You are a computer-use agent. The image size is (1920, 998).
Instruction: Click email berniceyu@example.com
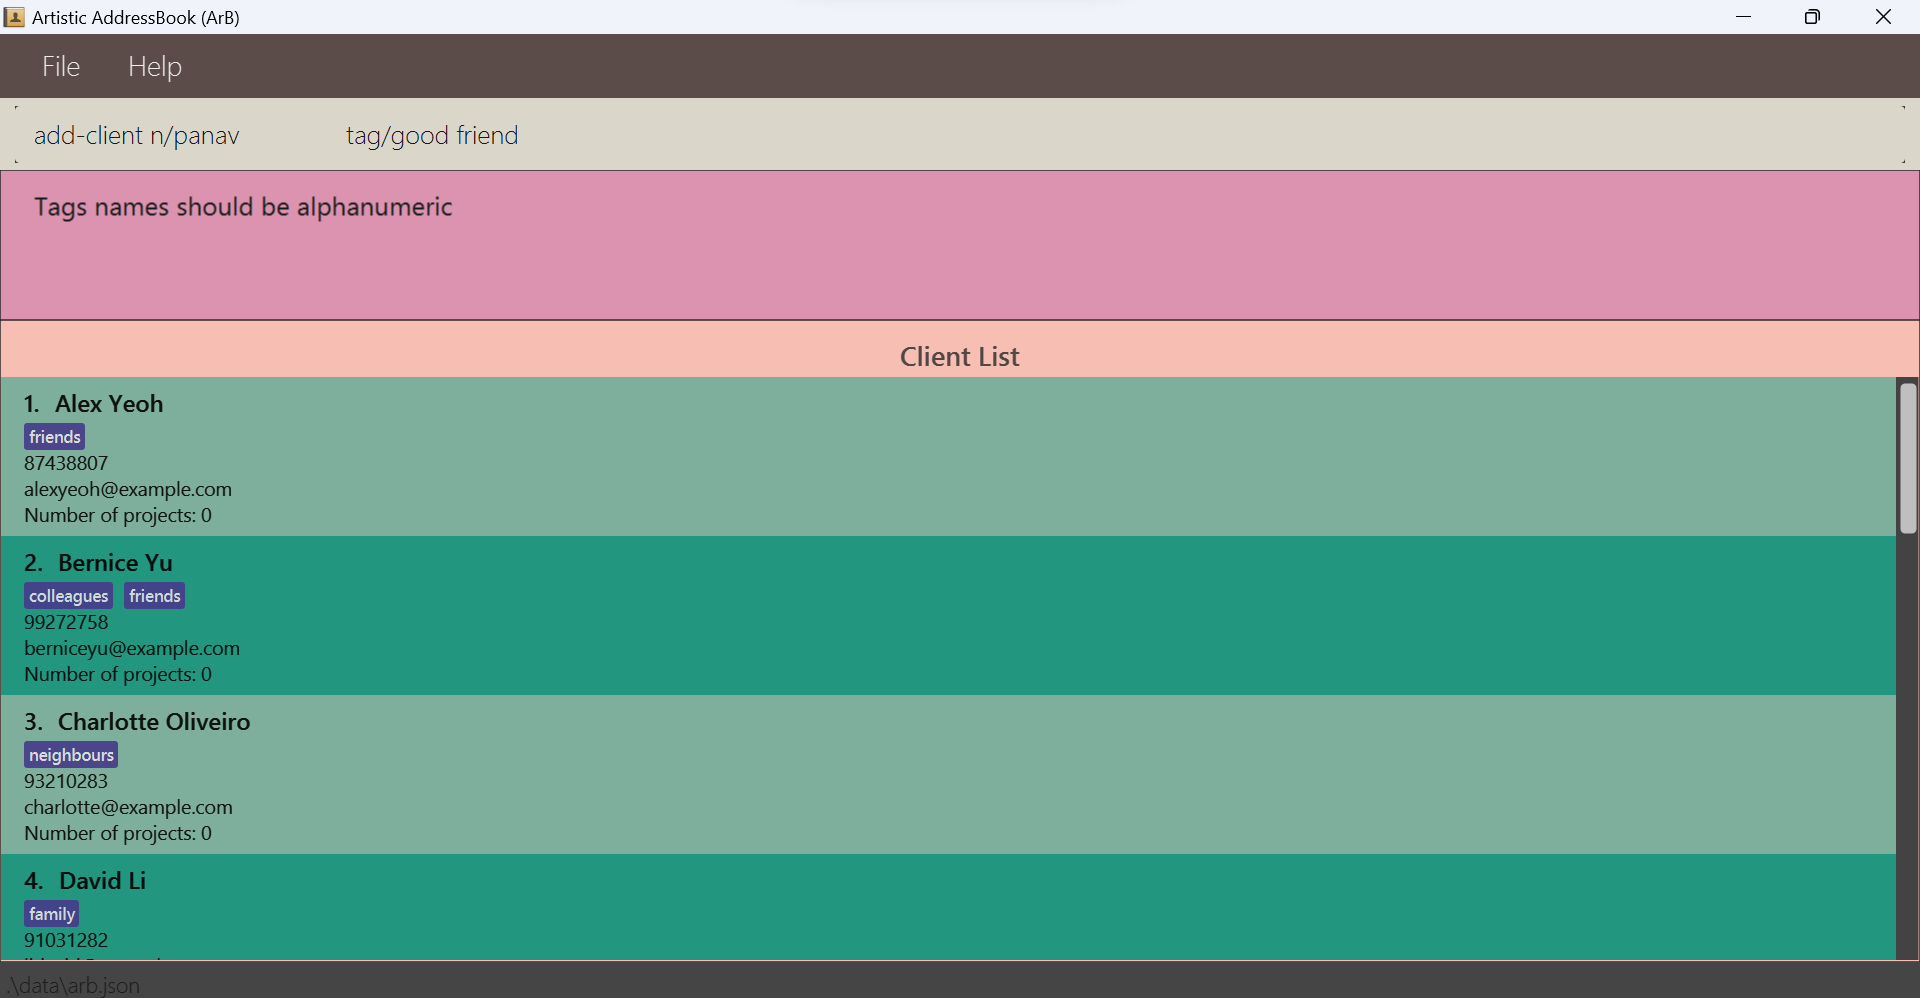(x=132, y=648)
